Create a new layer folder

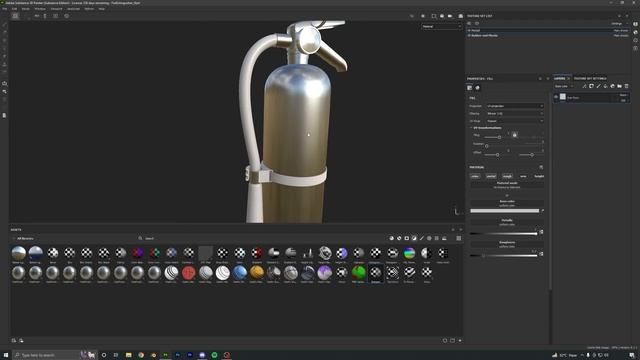[x=619, y=86]
